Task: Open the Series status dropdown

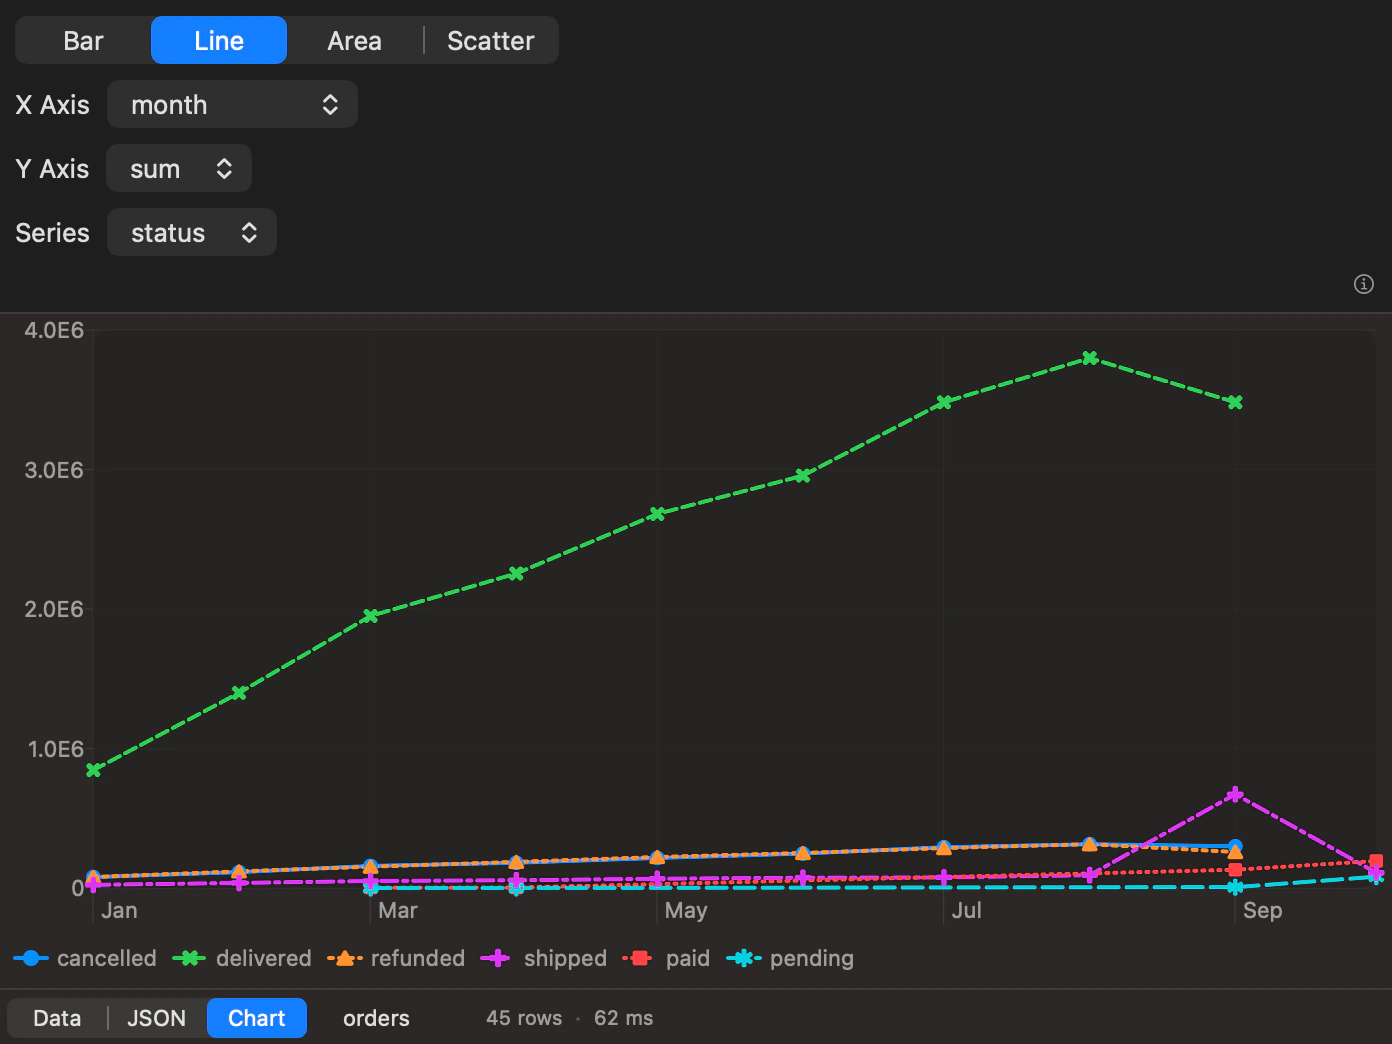Action: coord(192,232)
